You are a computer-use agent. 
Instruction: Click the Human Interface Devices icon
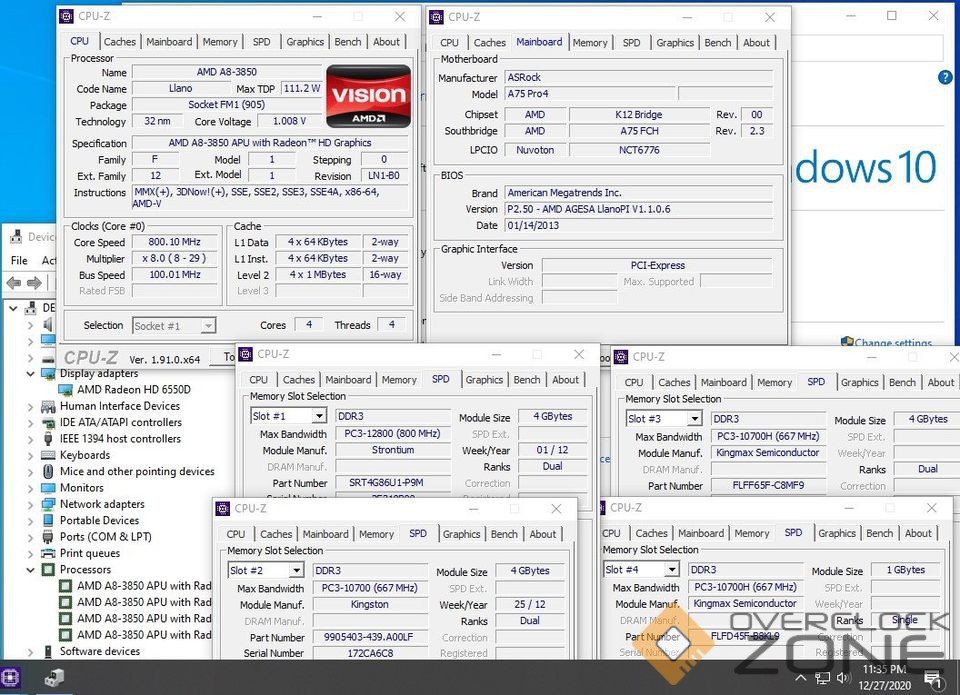(x=48, y=406)
